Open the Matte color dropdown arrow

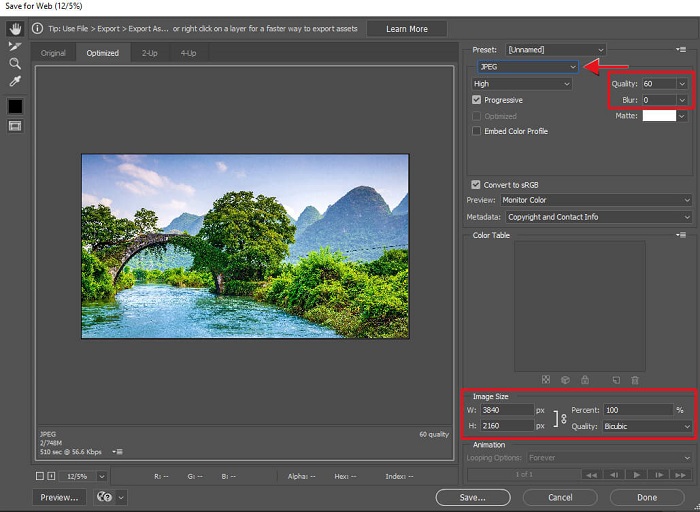(x=682, y=116)
